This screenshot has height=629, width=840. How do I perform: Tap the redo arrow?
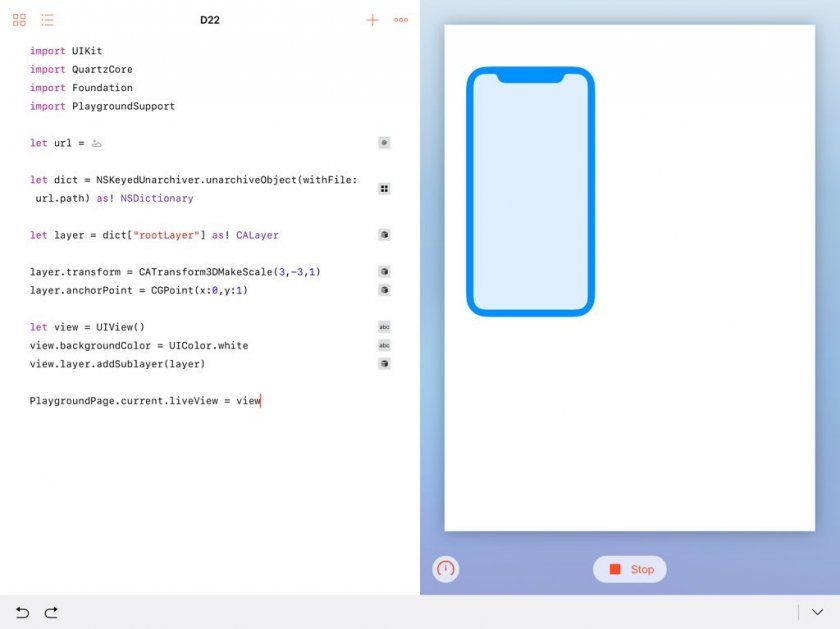pos(51,612)
